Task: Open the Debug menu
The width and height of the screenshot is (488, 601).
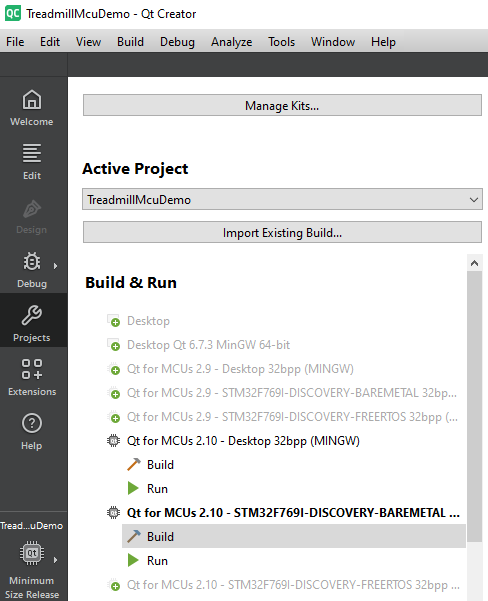Action: [177, 42]
